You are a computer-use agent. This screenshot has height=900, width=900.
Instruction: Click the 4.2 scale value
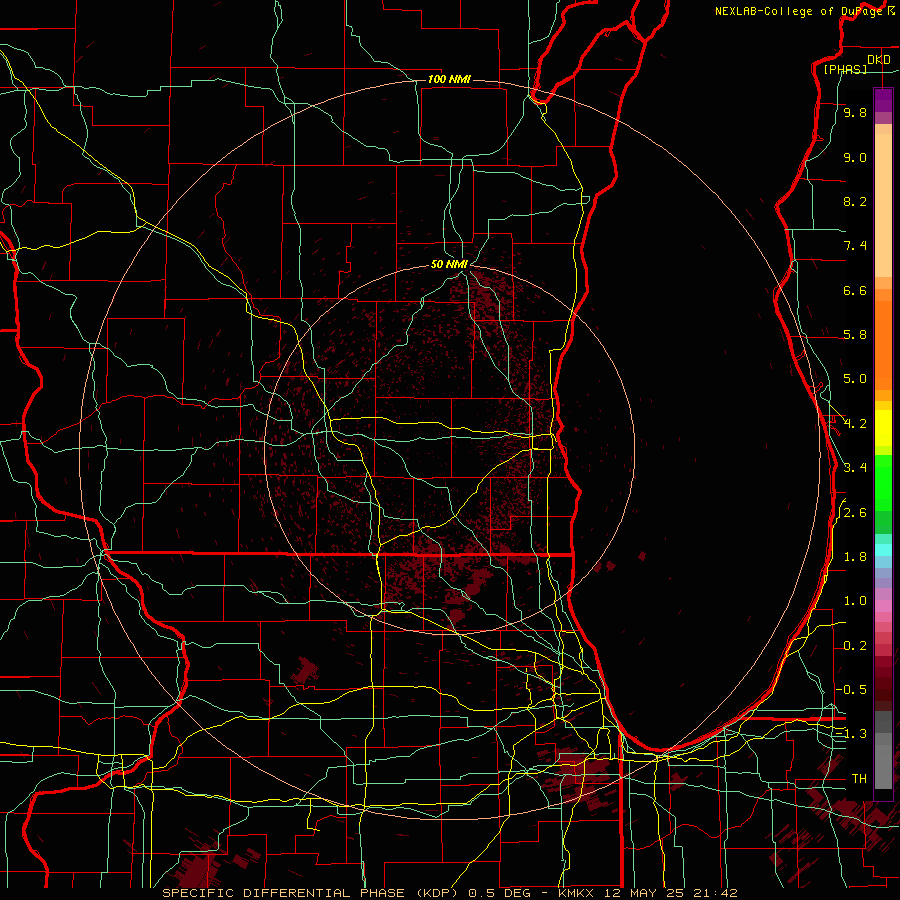tap(855, 424)
